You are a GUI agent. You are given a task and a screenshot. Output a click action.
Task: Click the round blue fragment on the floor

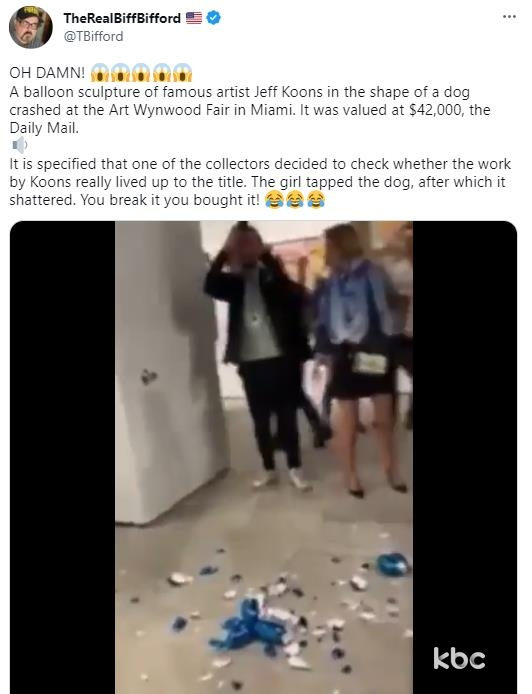click(x=392, y=565)
